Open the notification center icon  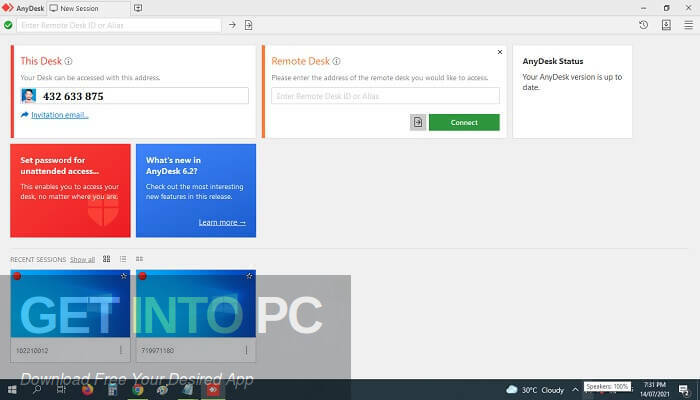pyautogui.click(x=683, y=390)
